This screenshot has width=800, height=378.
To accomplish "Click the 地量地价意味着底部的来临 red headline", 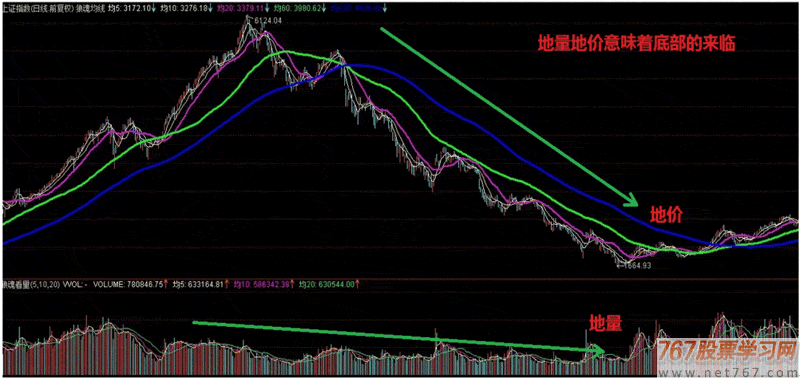I will (636, 44).
